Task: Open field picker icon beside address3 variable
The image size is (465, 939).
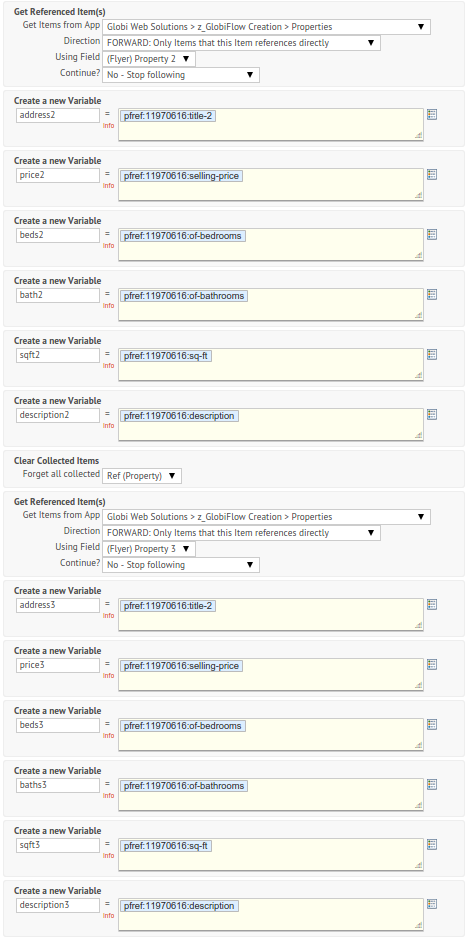Action: pyautogui.click(x=431, y=604)
